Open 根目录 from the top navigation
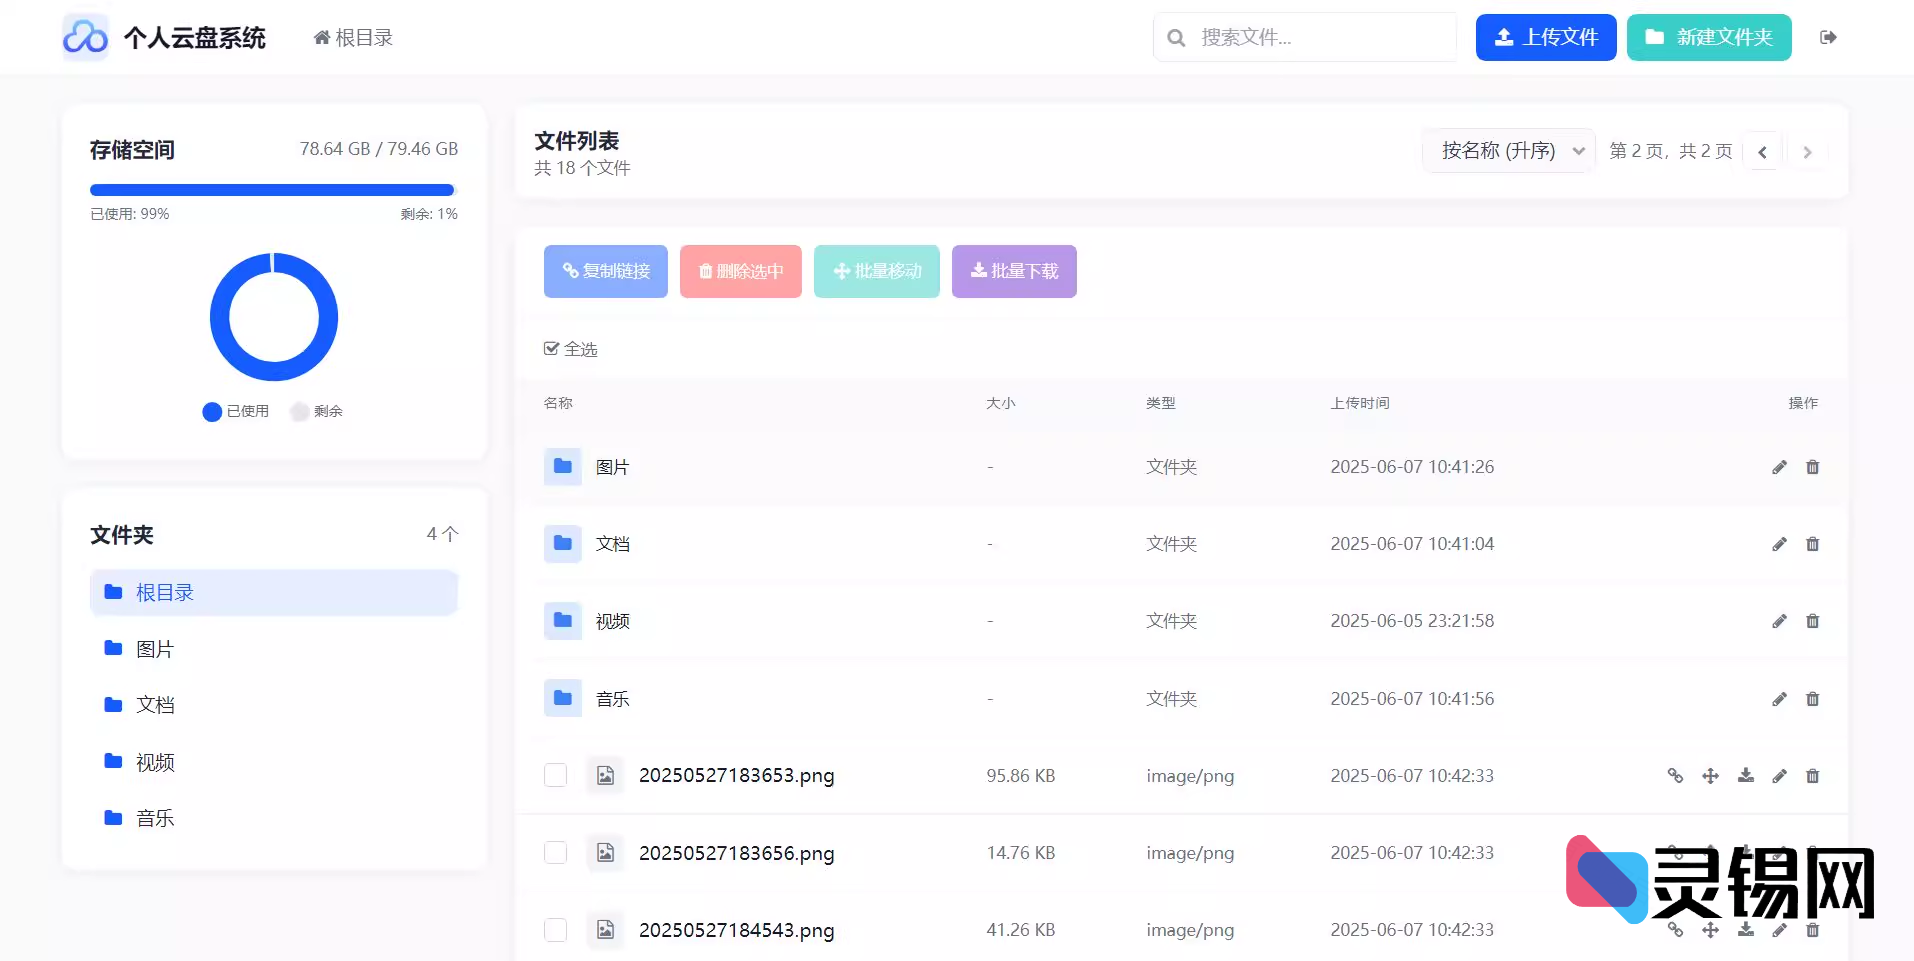 (x=352, y=37)
